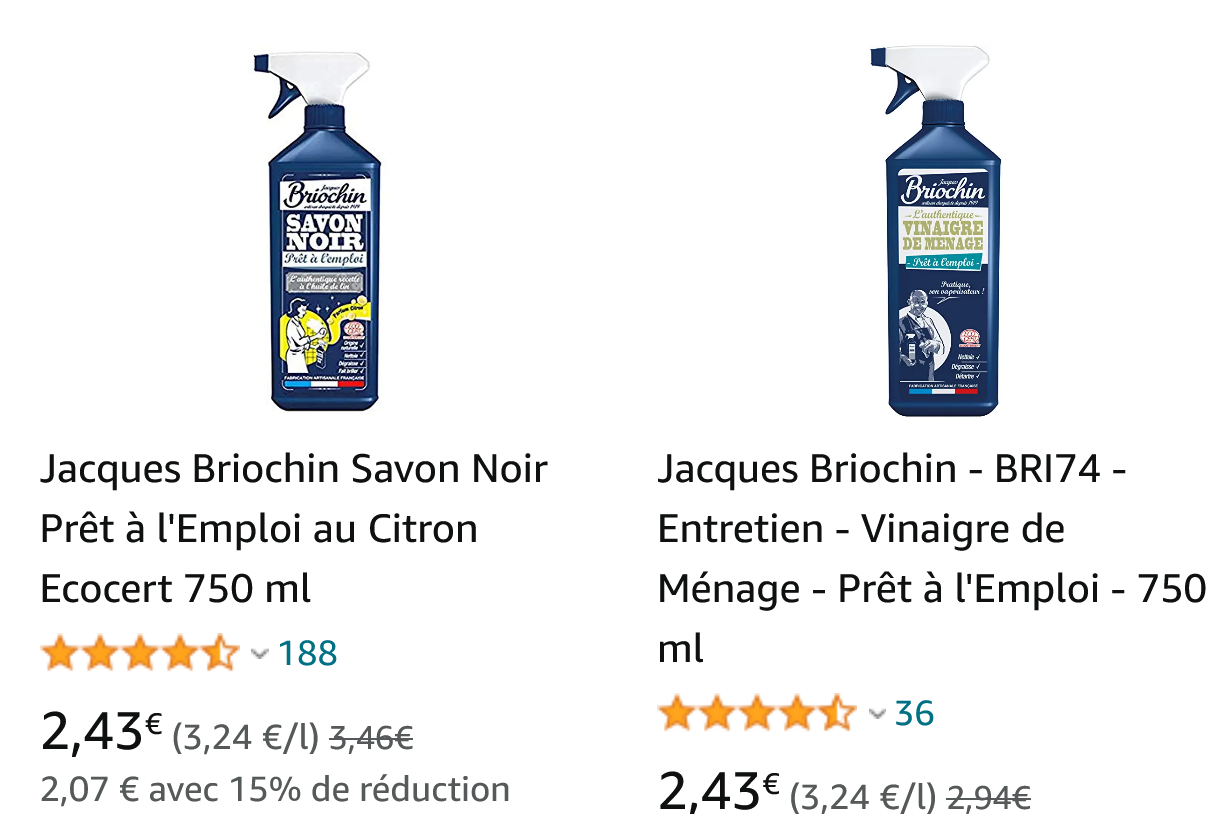This screenshot has width=1221, height=814.
Task: Click the star rating of Savon Noir
Action: (x=140, y=652)
